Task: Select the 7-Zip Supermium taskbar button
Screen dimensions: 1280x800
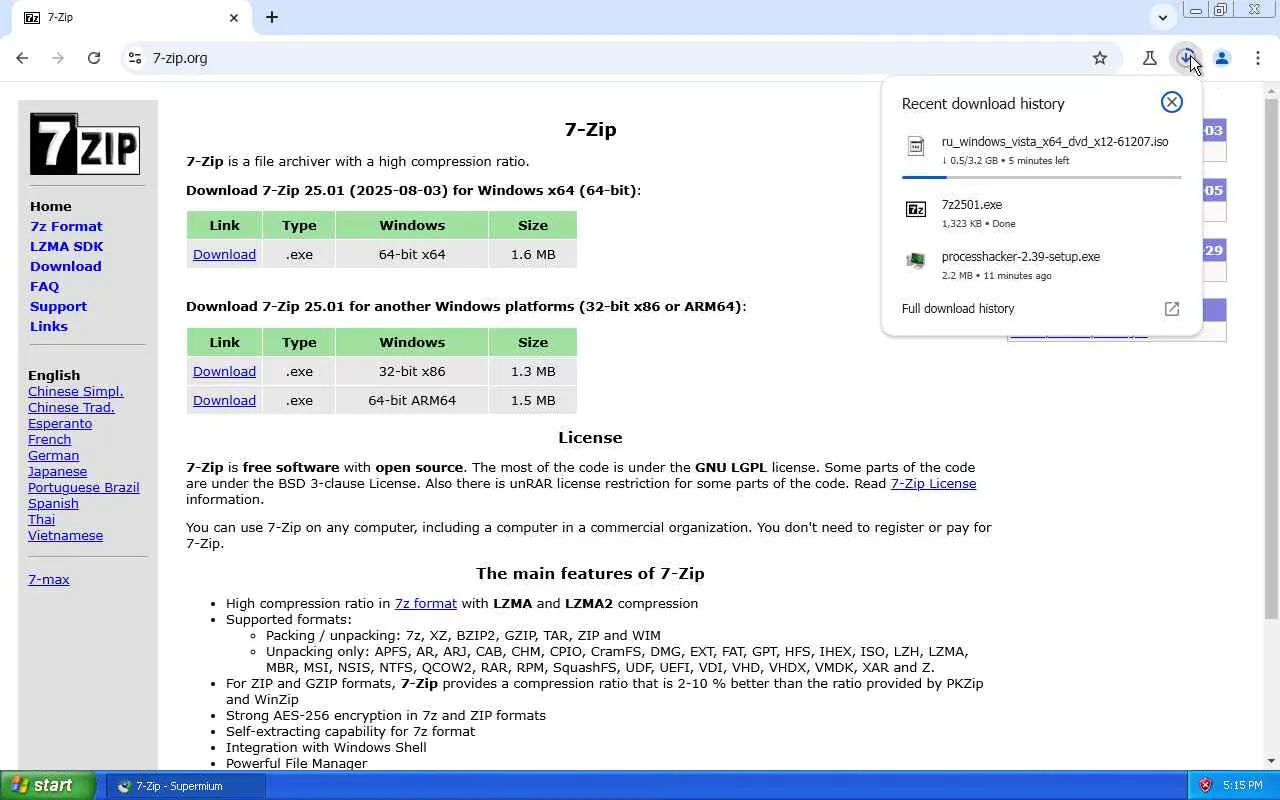Action: (186, 786)
